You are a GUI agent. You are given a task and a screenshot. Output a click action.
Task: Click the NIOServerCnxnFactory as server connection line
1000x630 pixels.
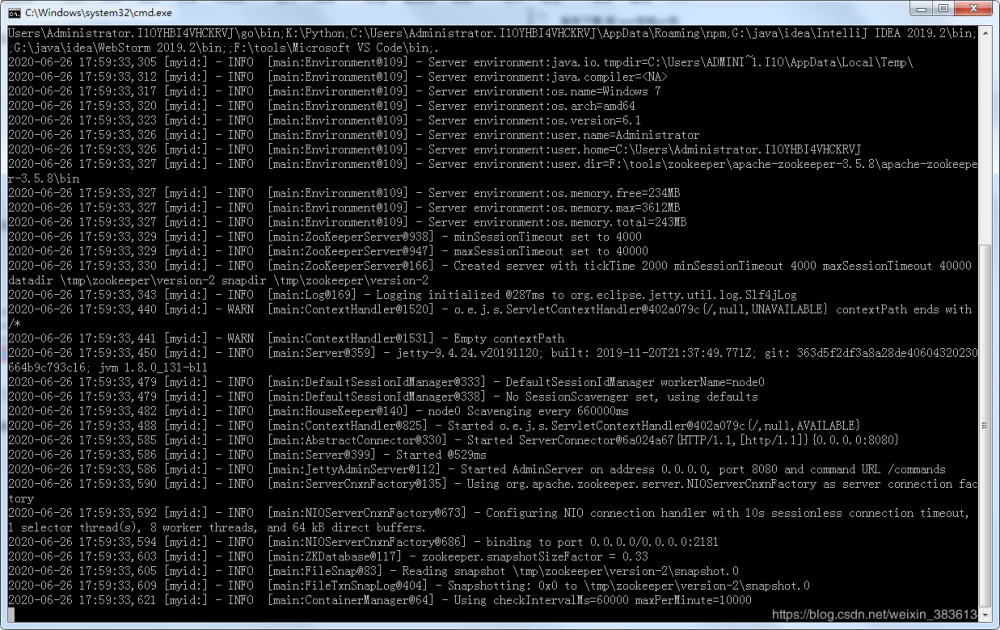(492, 484)
